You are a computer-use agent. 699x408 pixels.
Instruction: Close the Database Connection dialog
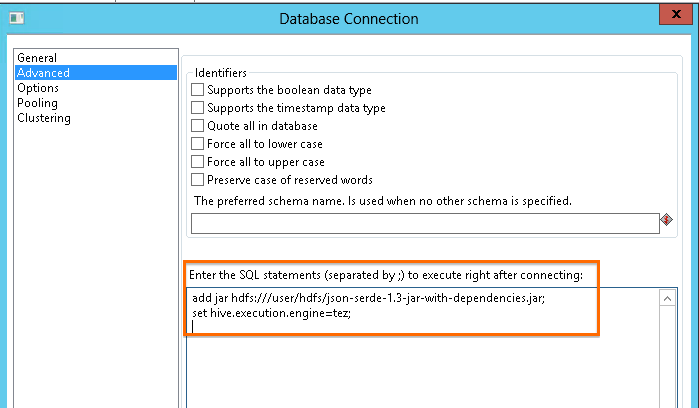676,14
